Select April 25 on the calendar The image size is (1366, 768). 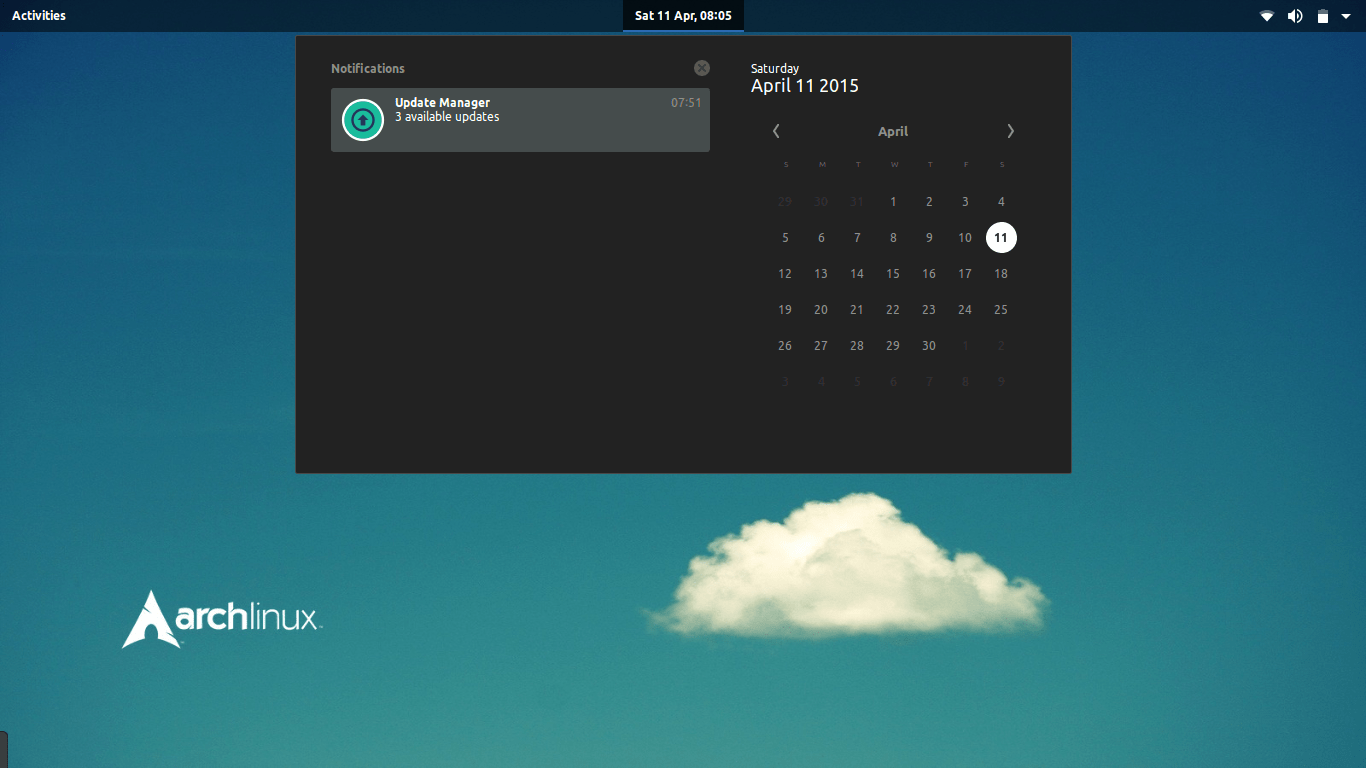coord(1001,309)
